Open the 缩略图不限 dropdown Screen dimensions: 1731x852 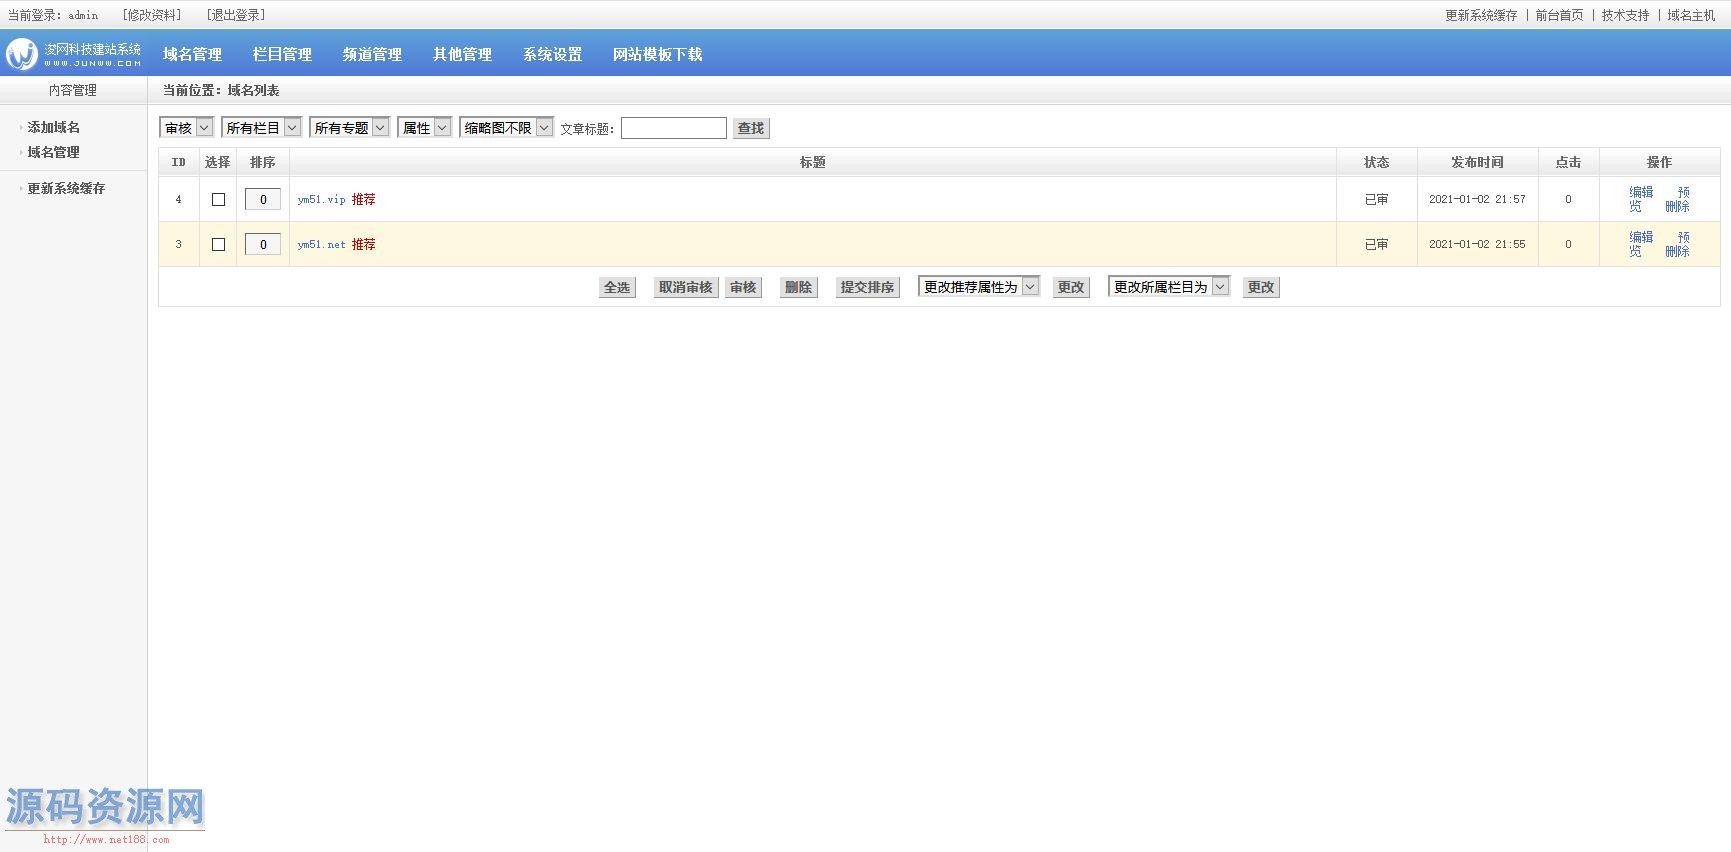click(x=507, y=128)
